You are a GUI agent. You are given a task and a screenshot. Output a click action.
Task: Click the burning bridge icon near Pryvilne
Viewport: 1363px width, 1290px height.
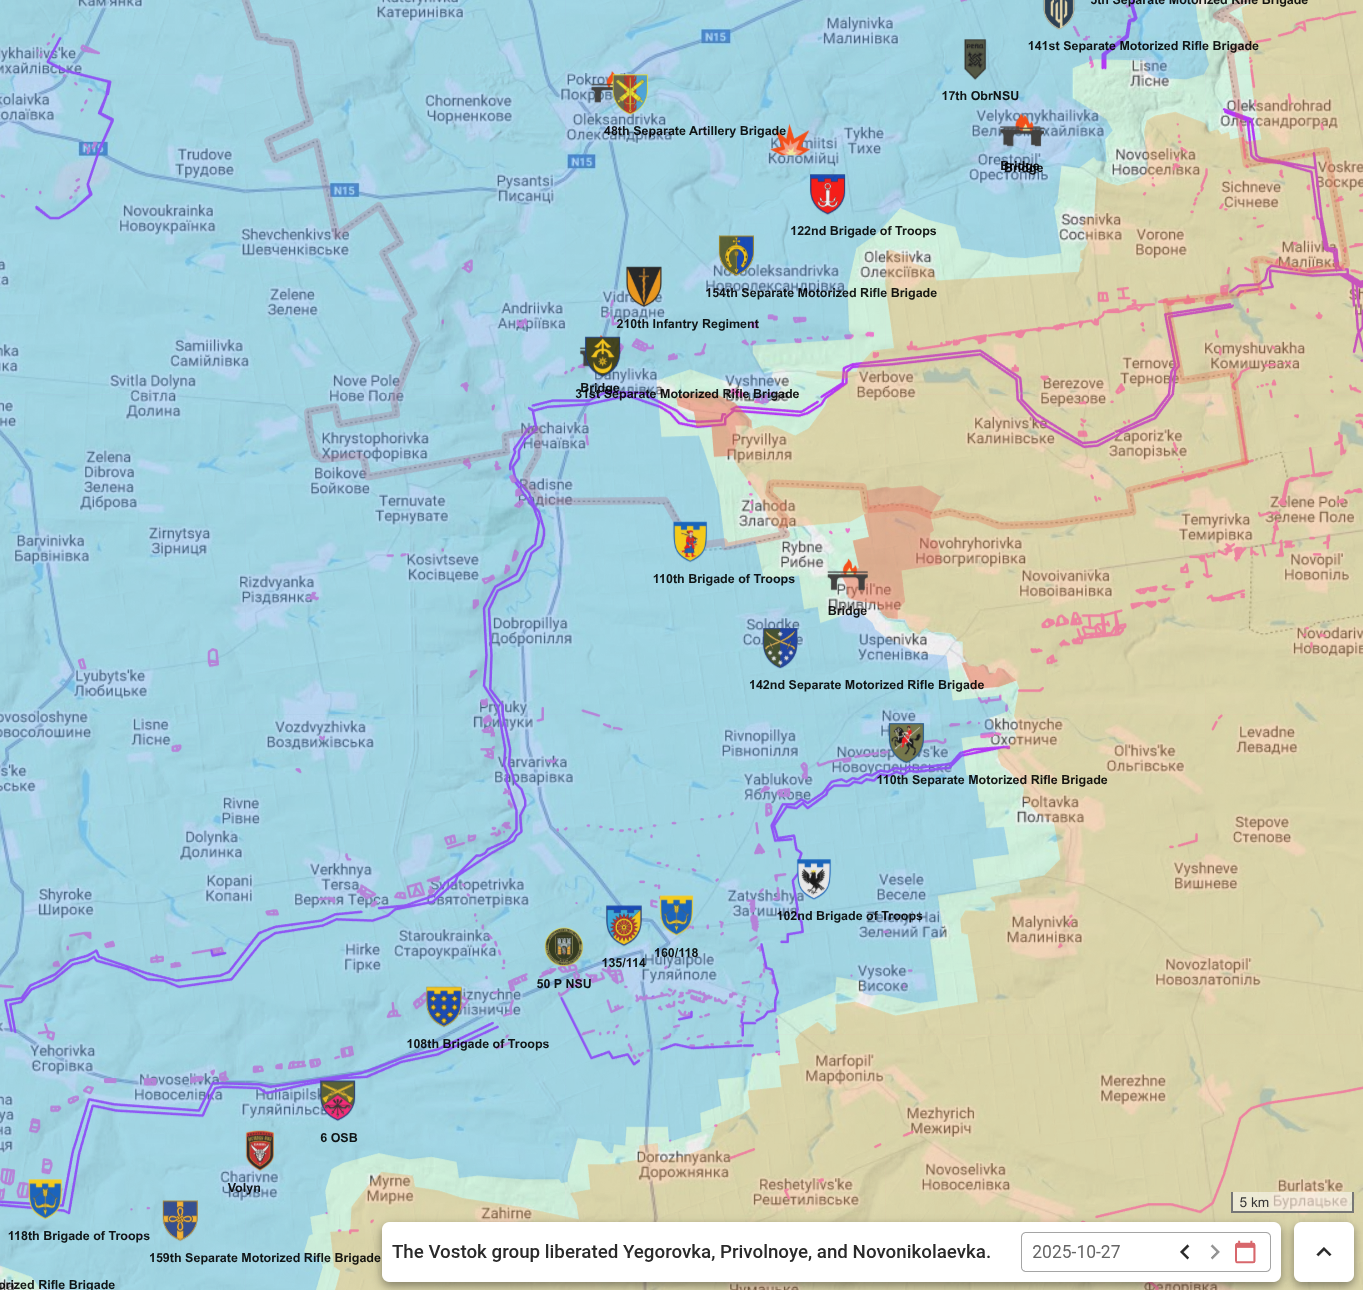tap(848, 577)
